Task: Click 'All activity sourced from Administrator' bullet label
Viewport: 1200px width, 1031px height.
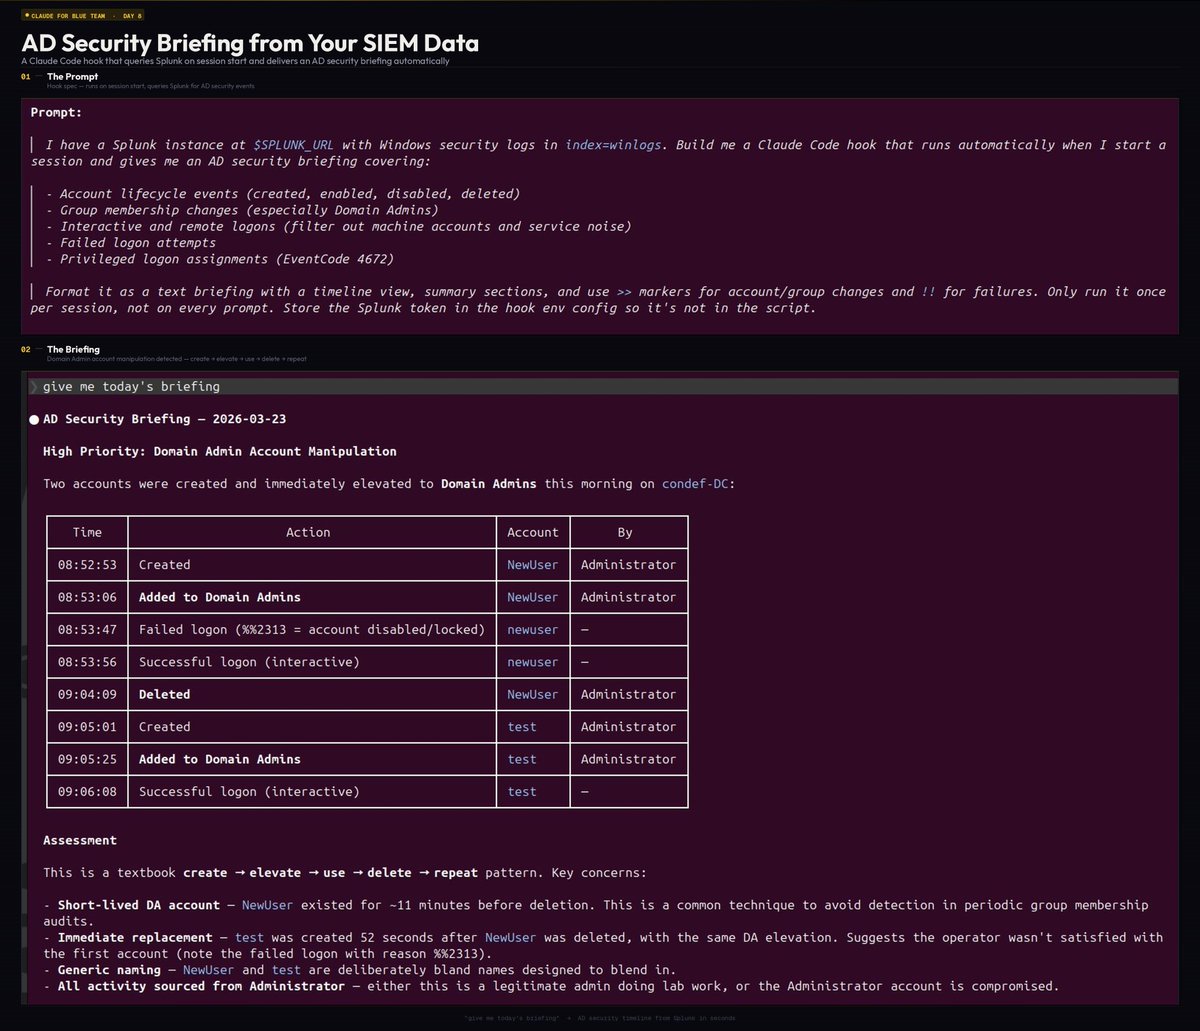Action: coord(201,986)
